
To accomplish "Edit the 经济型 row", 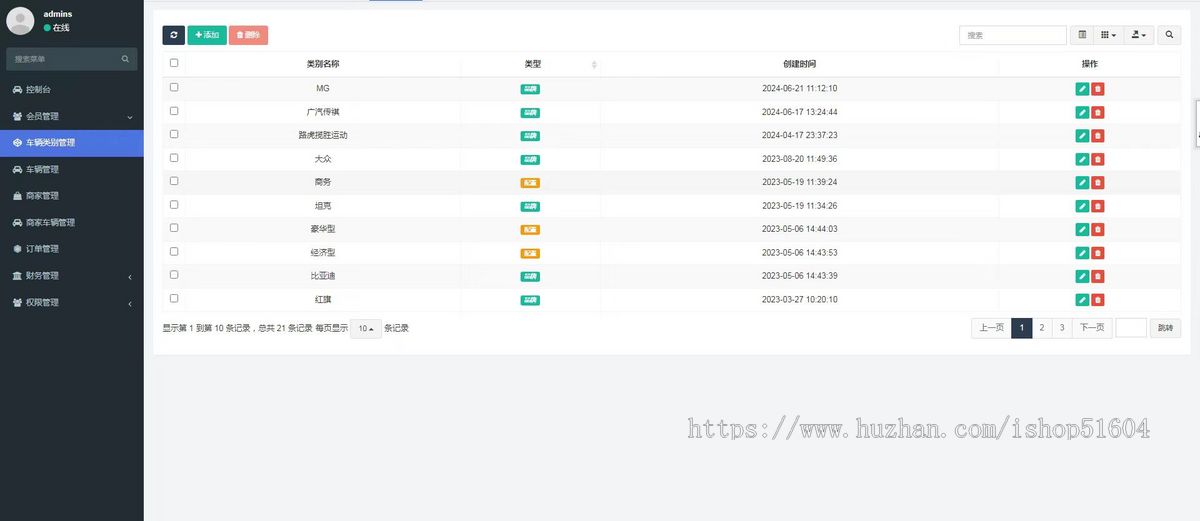I will click(x=1082, y=253).
